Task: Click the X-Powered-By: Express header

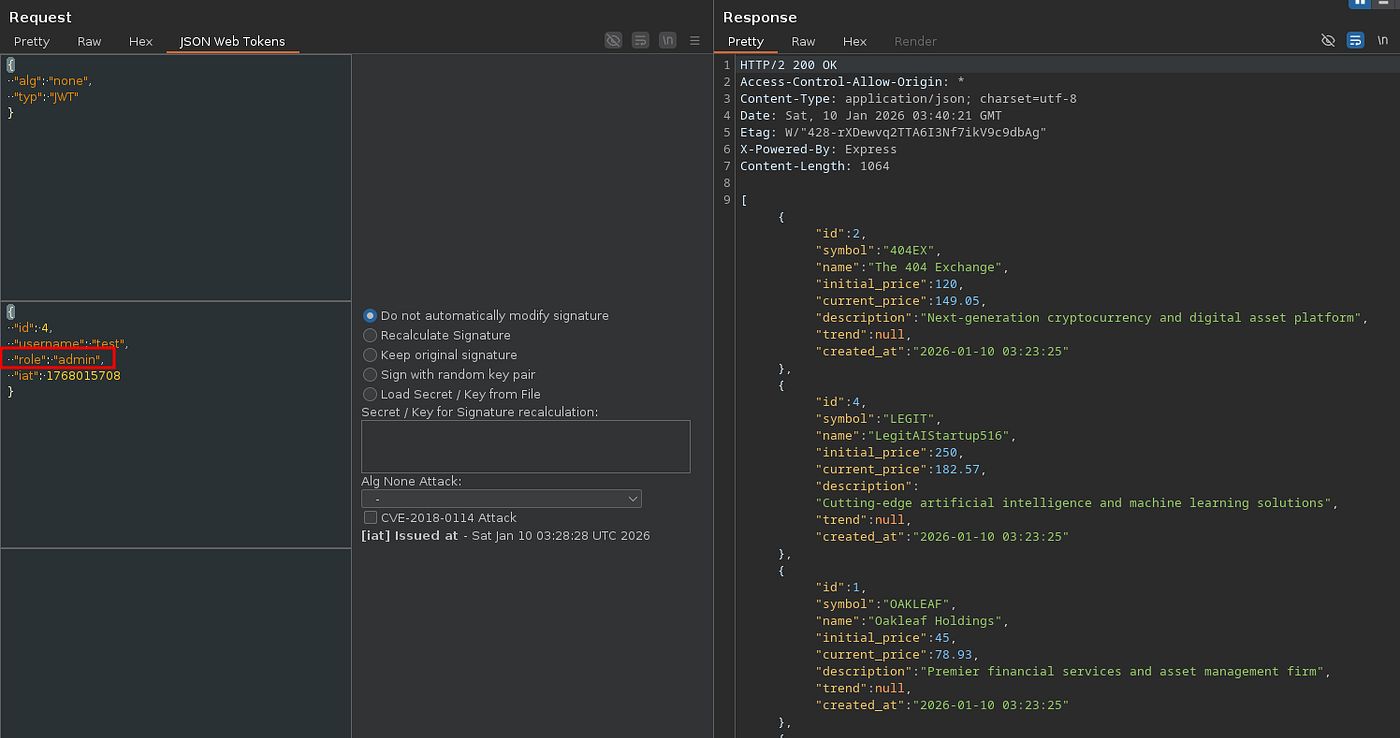Action: click(818, 149)
